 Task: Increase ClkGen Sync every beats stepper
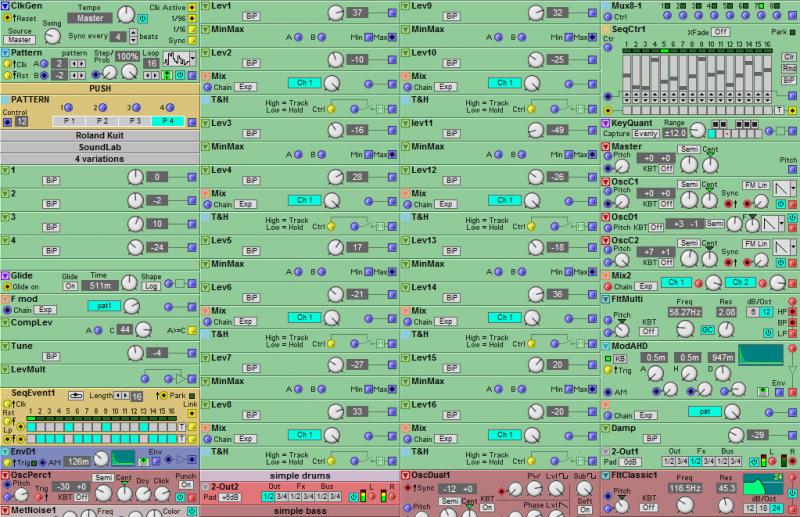pyautogui.click(x=133, y=33)
